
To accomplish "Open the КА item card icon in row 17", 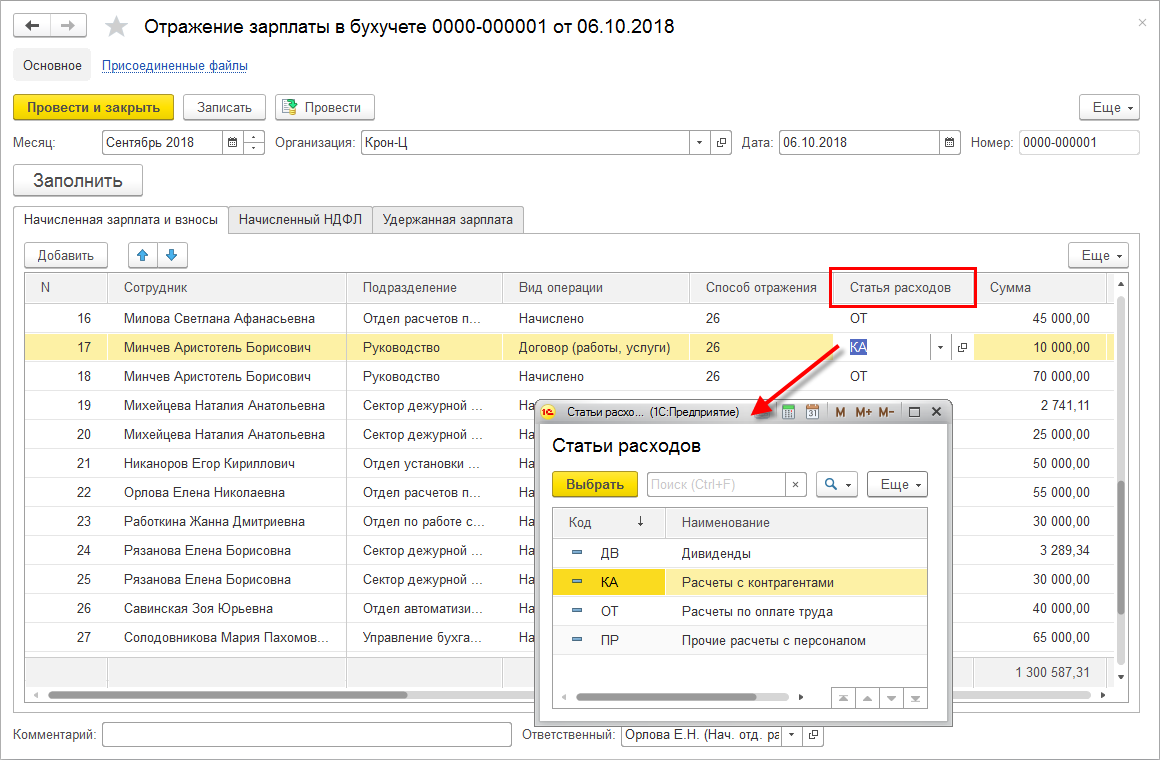I will click(x=962, y=347).
